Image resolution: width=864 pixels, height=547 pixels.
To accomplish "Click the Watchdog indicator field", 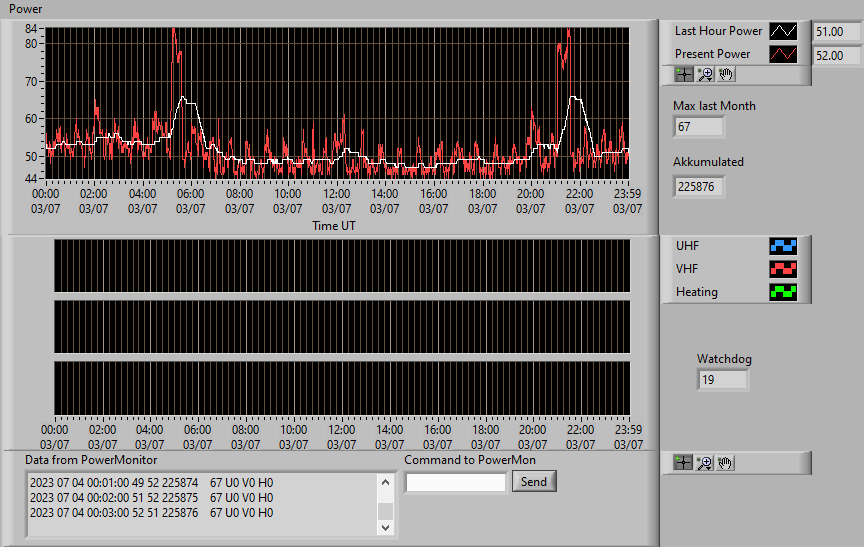I will pyautogui.click(x=722, y=380).
